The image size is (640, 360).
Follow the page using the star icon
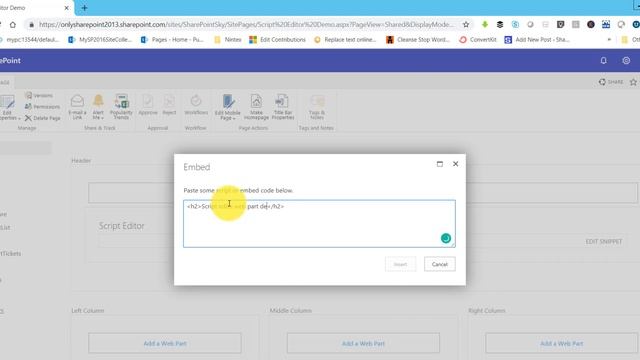tap(633, 82)
